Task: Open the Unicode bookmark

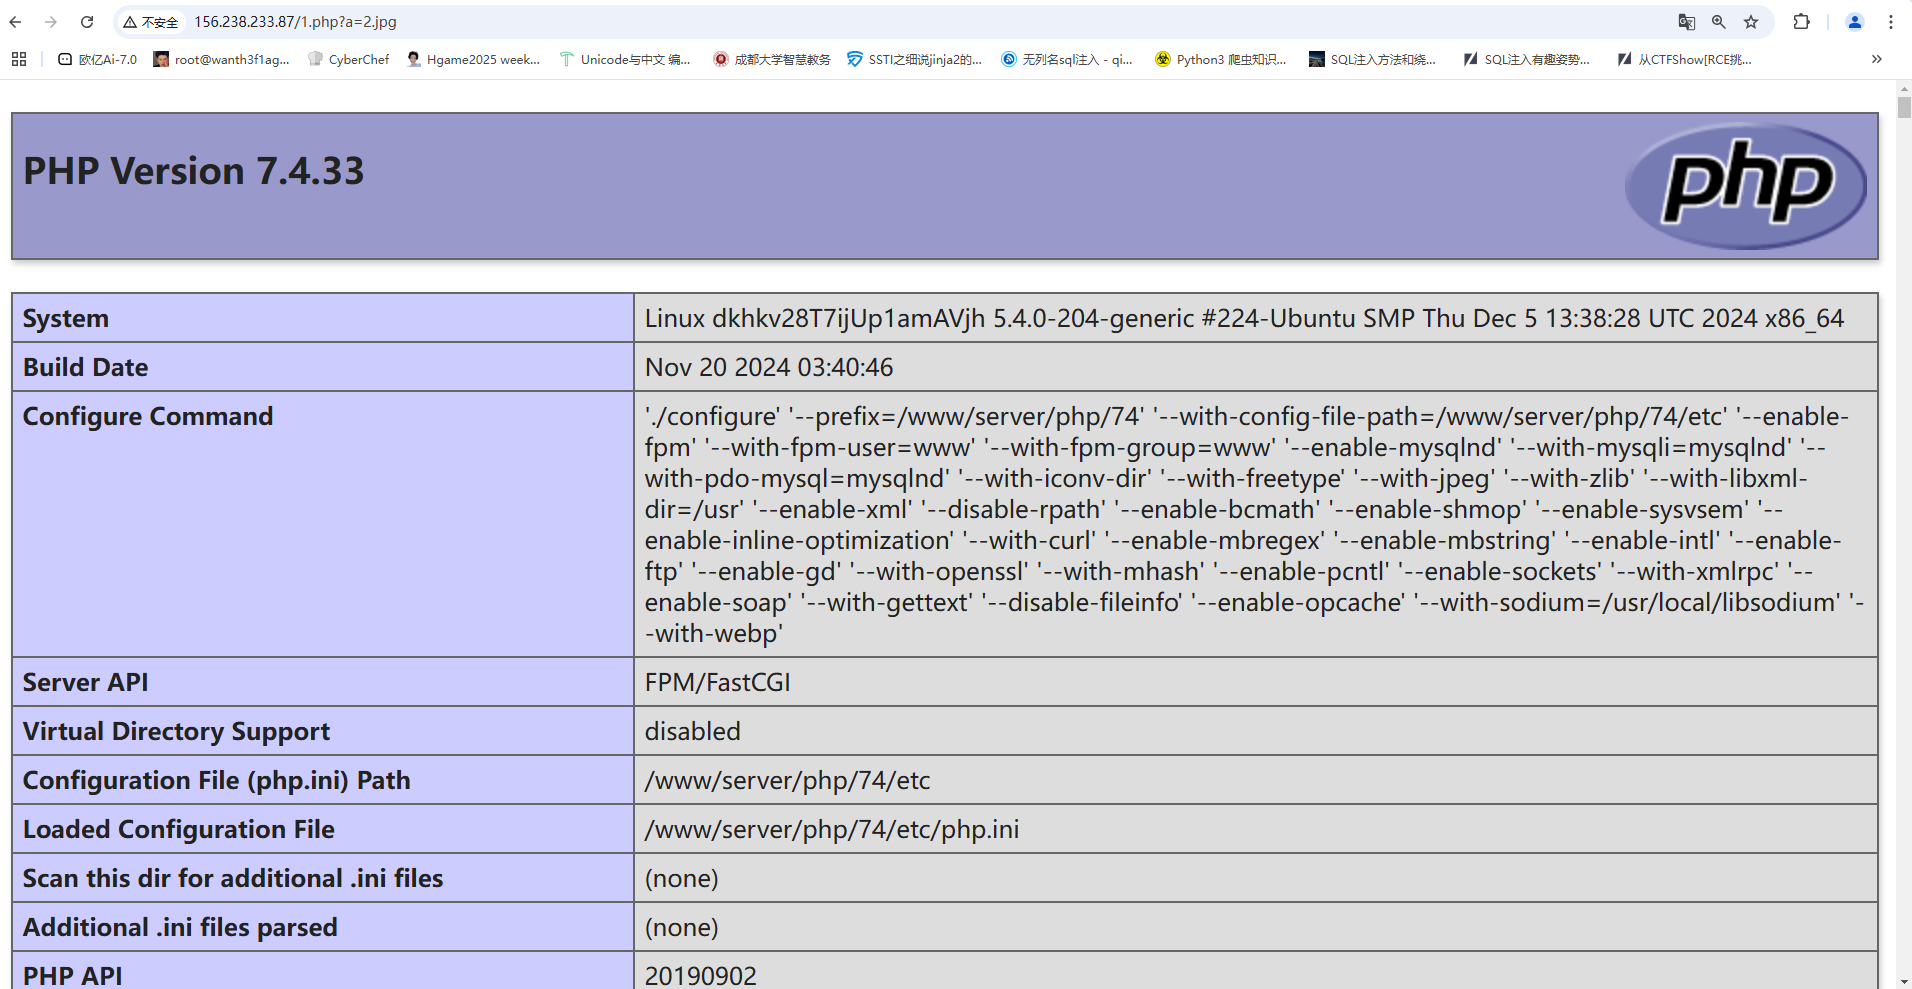Action: point(625,60)
